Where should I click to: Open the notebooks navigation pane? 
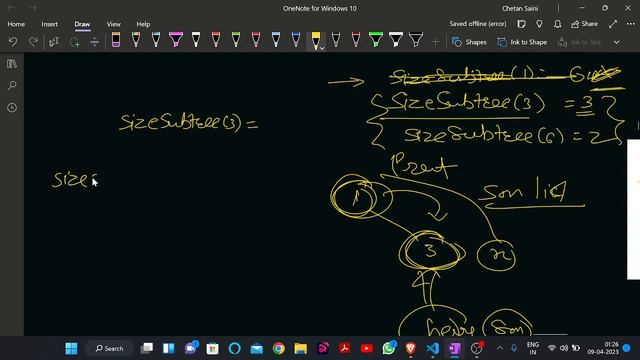[12, 64]
